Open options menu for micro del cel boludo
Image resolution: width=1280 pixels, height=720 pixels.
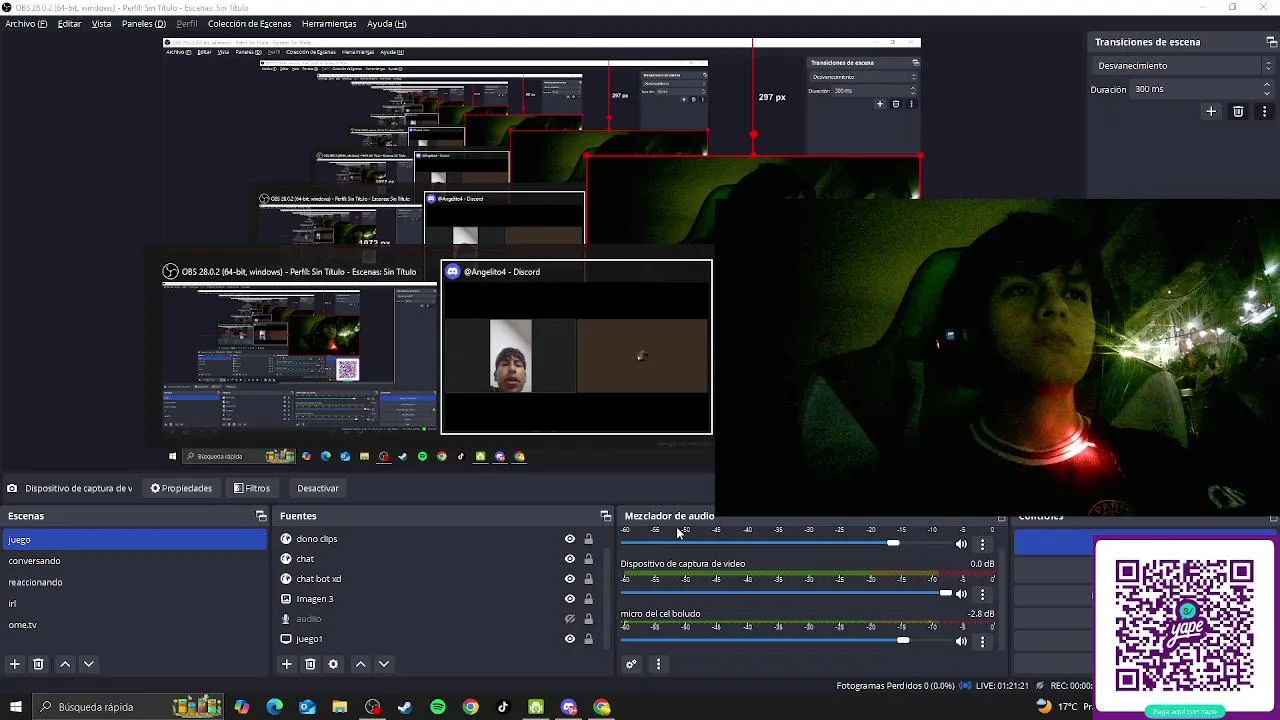(x=982, y=641)
